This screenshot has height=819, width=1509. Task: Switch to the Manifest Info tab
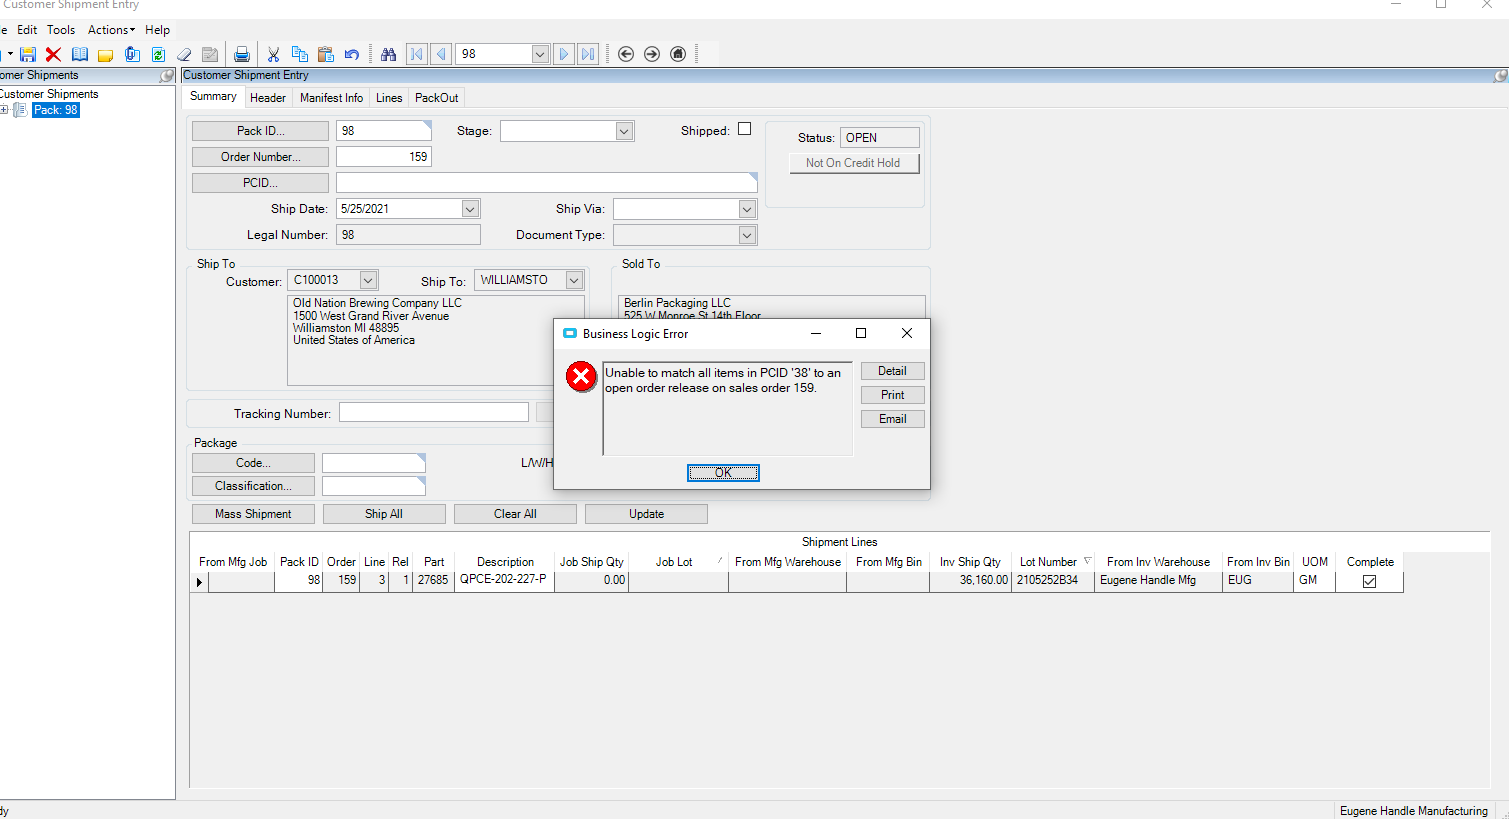click(331, 98)
